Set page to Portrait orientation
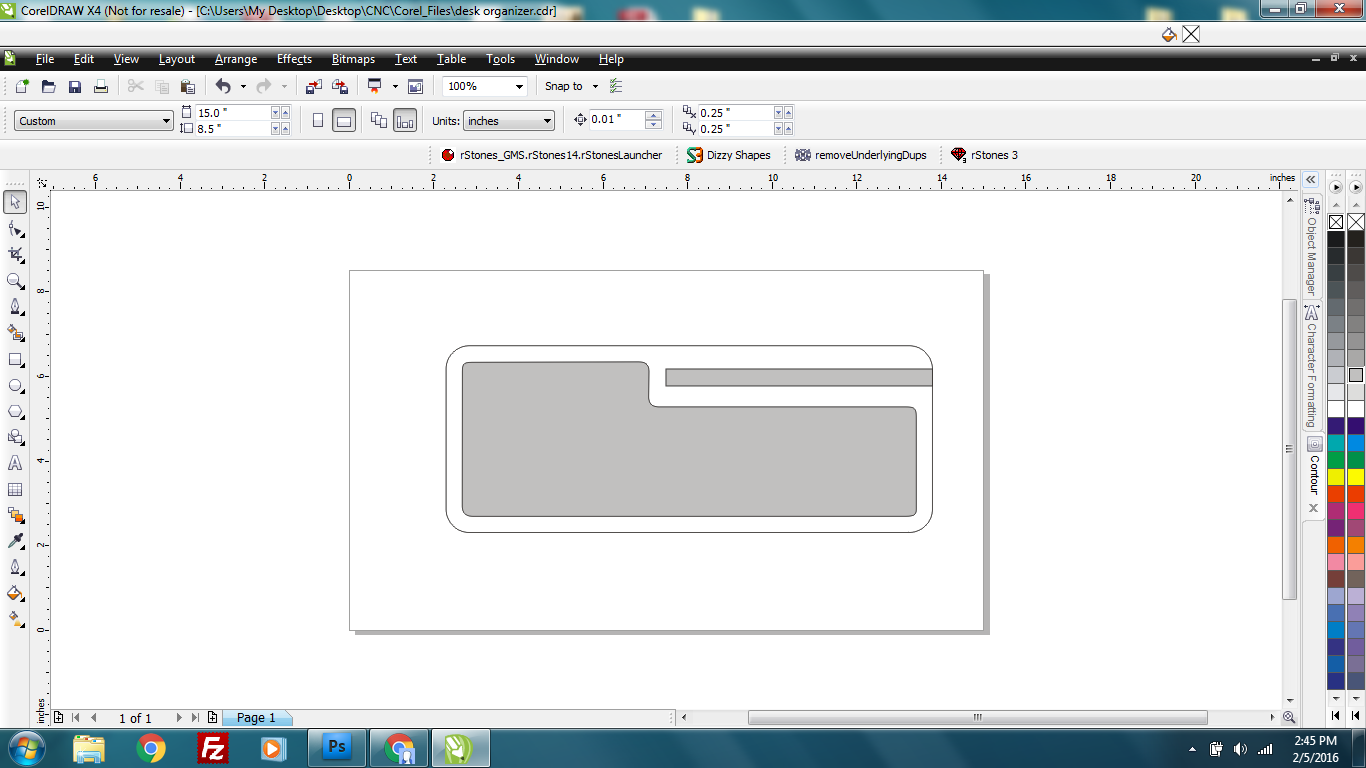The height and width of the screenshot is (768, 1366). click(x=318, y=120)
